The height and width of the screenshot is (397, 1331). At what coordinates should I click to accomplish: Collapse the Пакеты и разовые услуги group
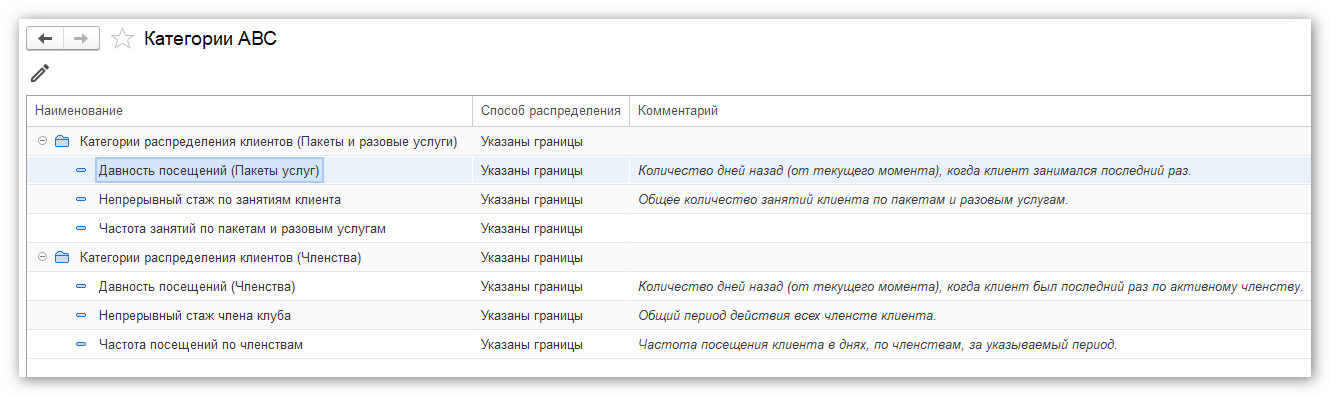tap(42, 141)
